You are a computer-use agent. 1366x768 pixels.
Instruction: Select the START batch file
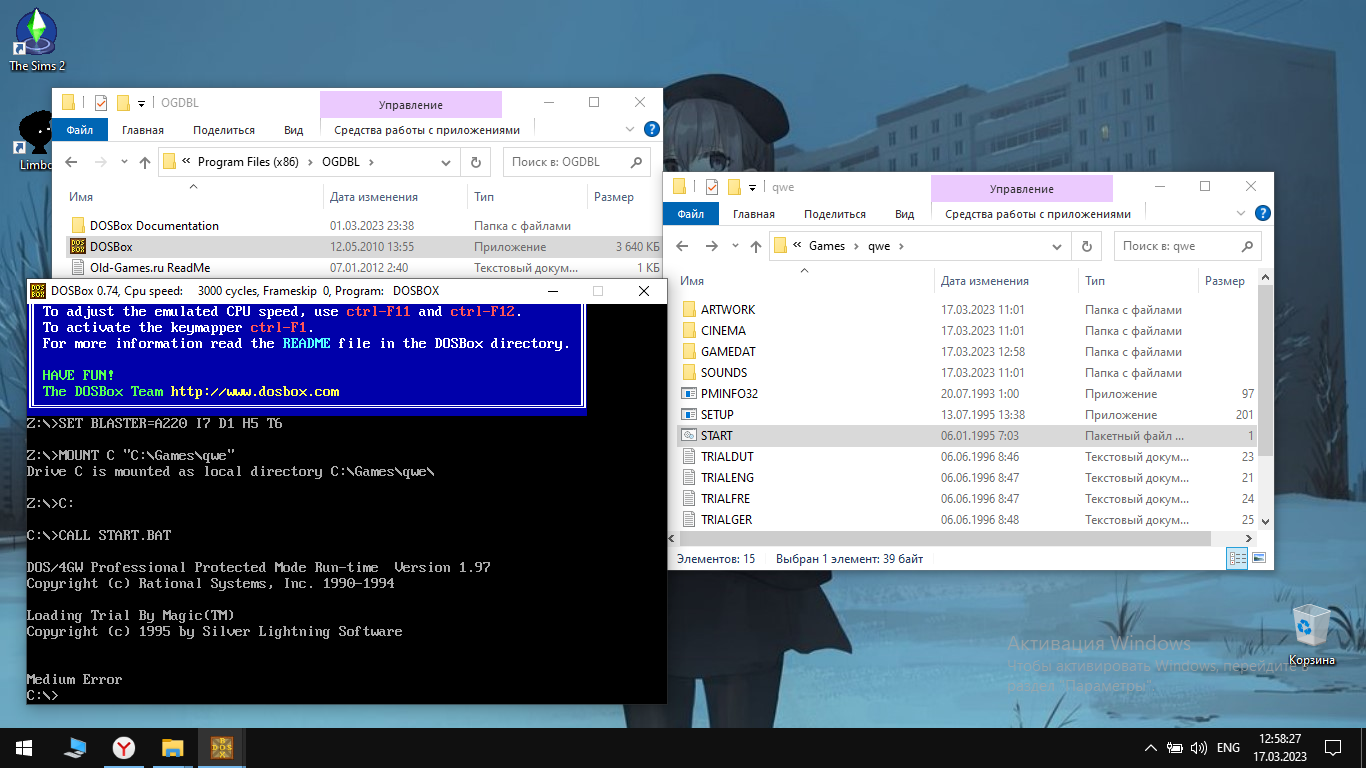(716, 436)
